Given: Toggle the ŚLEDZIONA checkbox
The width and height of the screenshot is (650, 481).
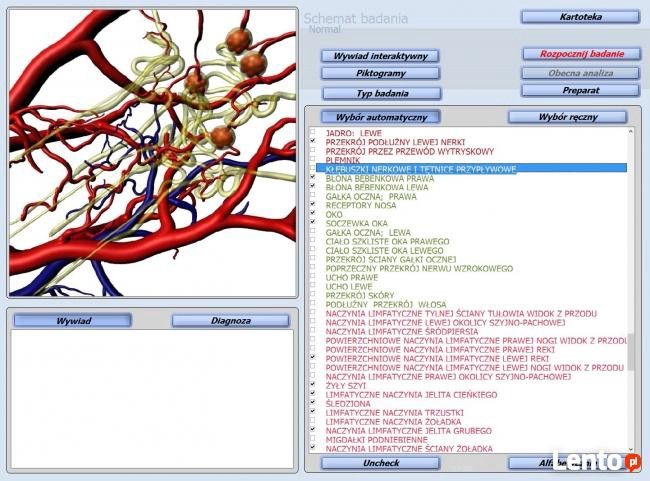Looking at the screenshot, I should click(x=313, y=402).
